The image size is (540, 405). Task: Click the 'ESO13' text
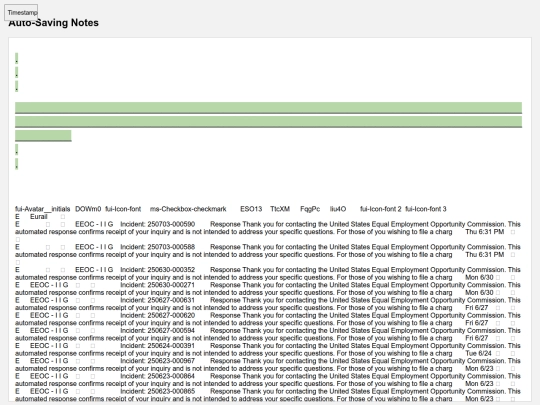[251, 209]
